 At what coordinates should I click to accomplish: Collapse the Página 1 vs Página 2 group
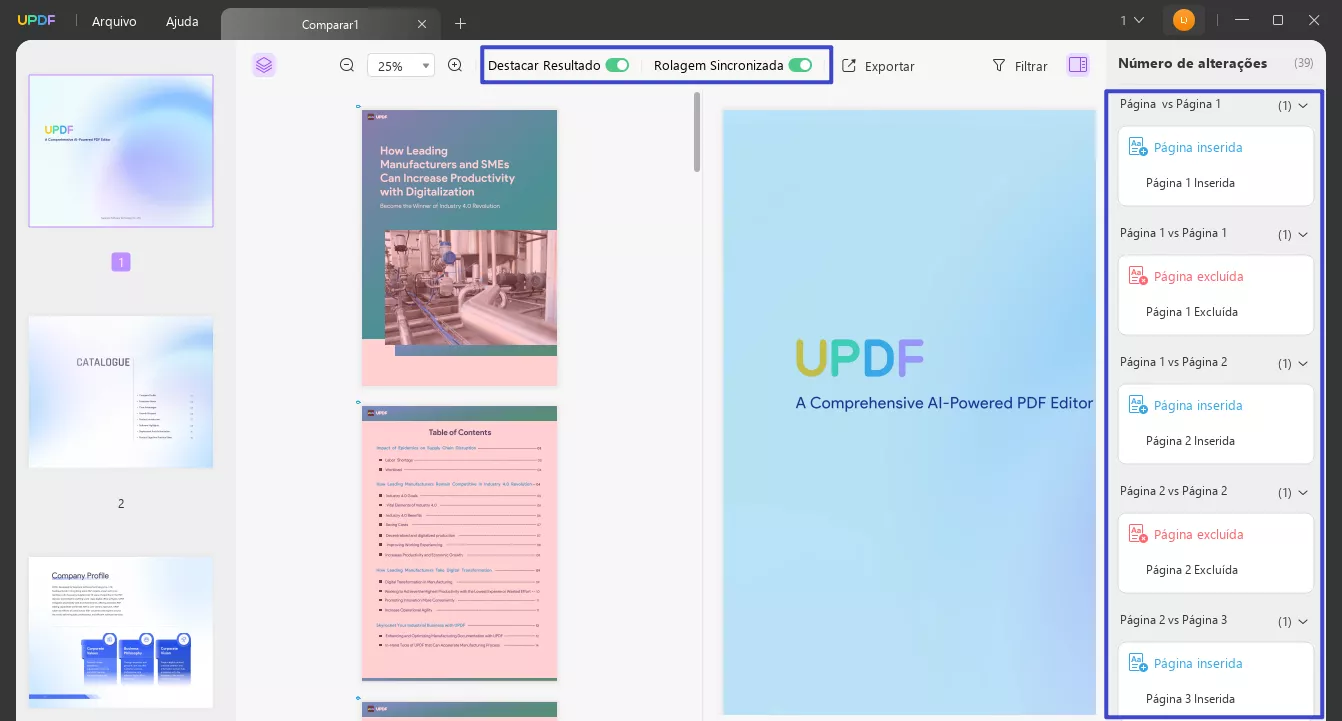pyautogui.click(x=1302, y=363)
